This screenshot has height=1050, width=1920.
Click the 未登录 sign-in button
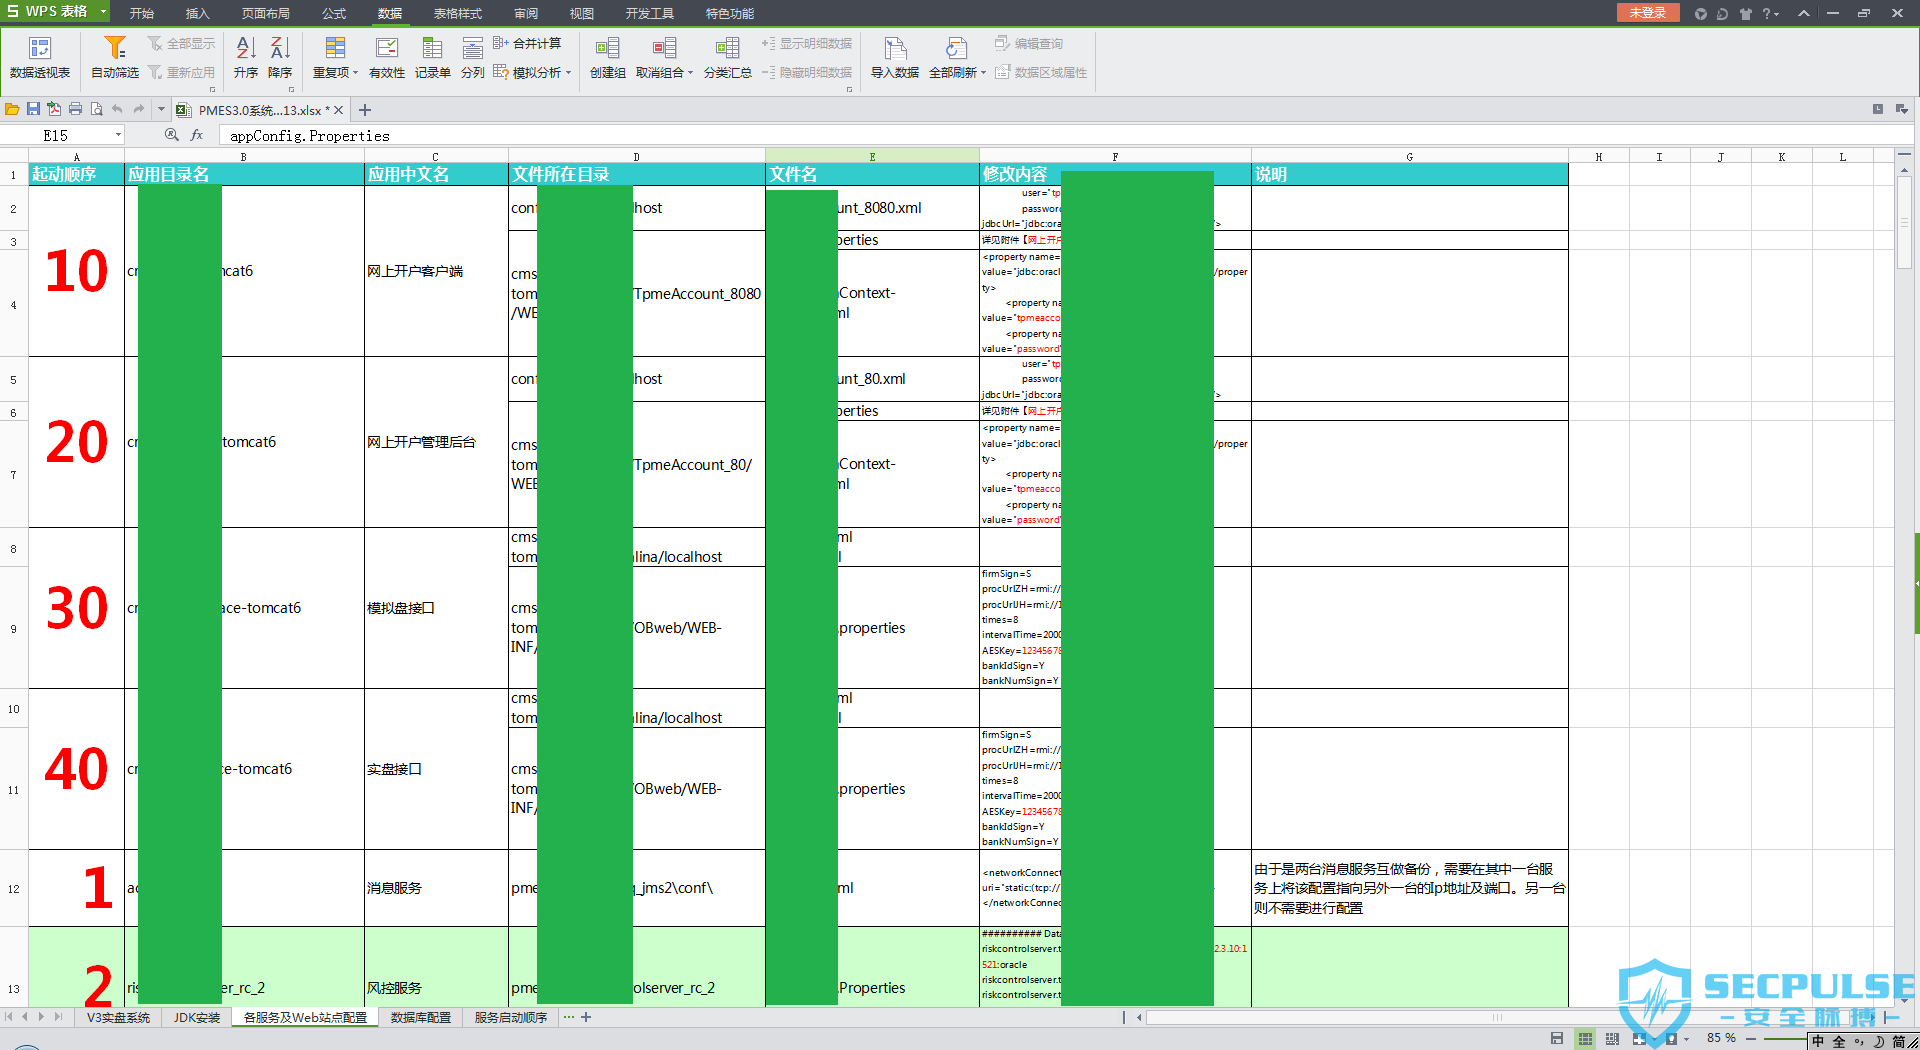(x=1648, y=13)
